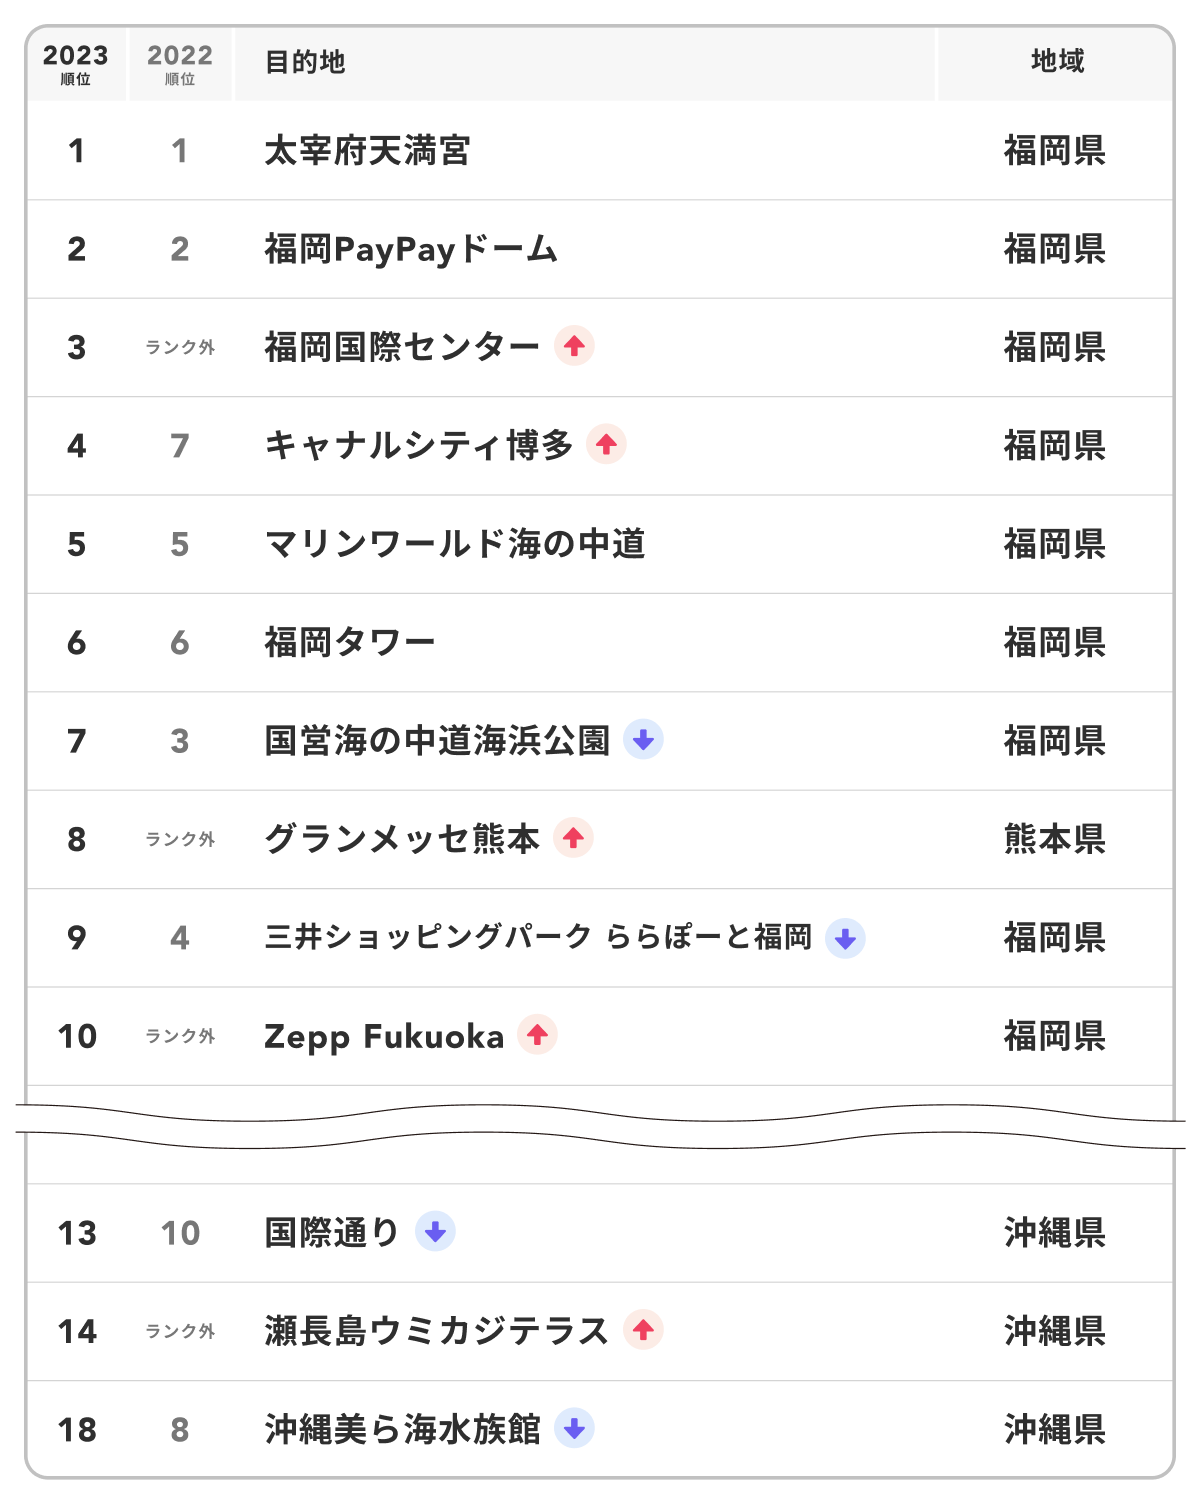Click the up arrow next to グランメッセ熊本

[573, 837]
